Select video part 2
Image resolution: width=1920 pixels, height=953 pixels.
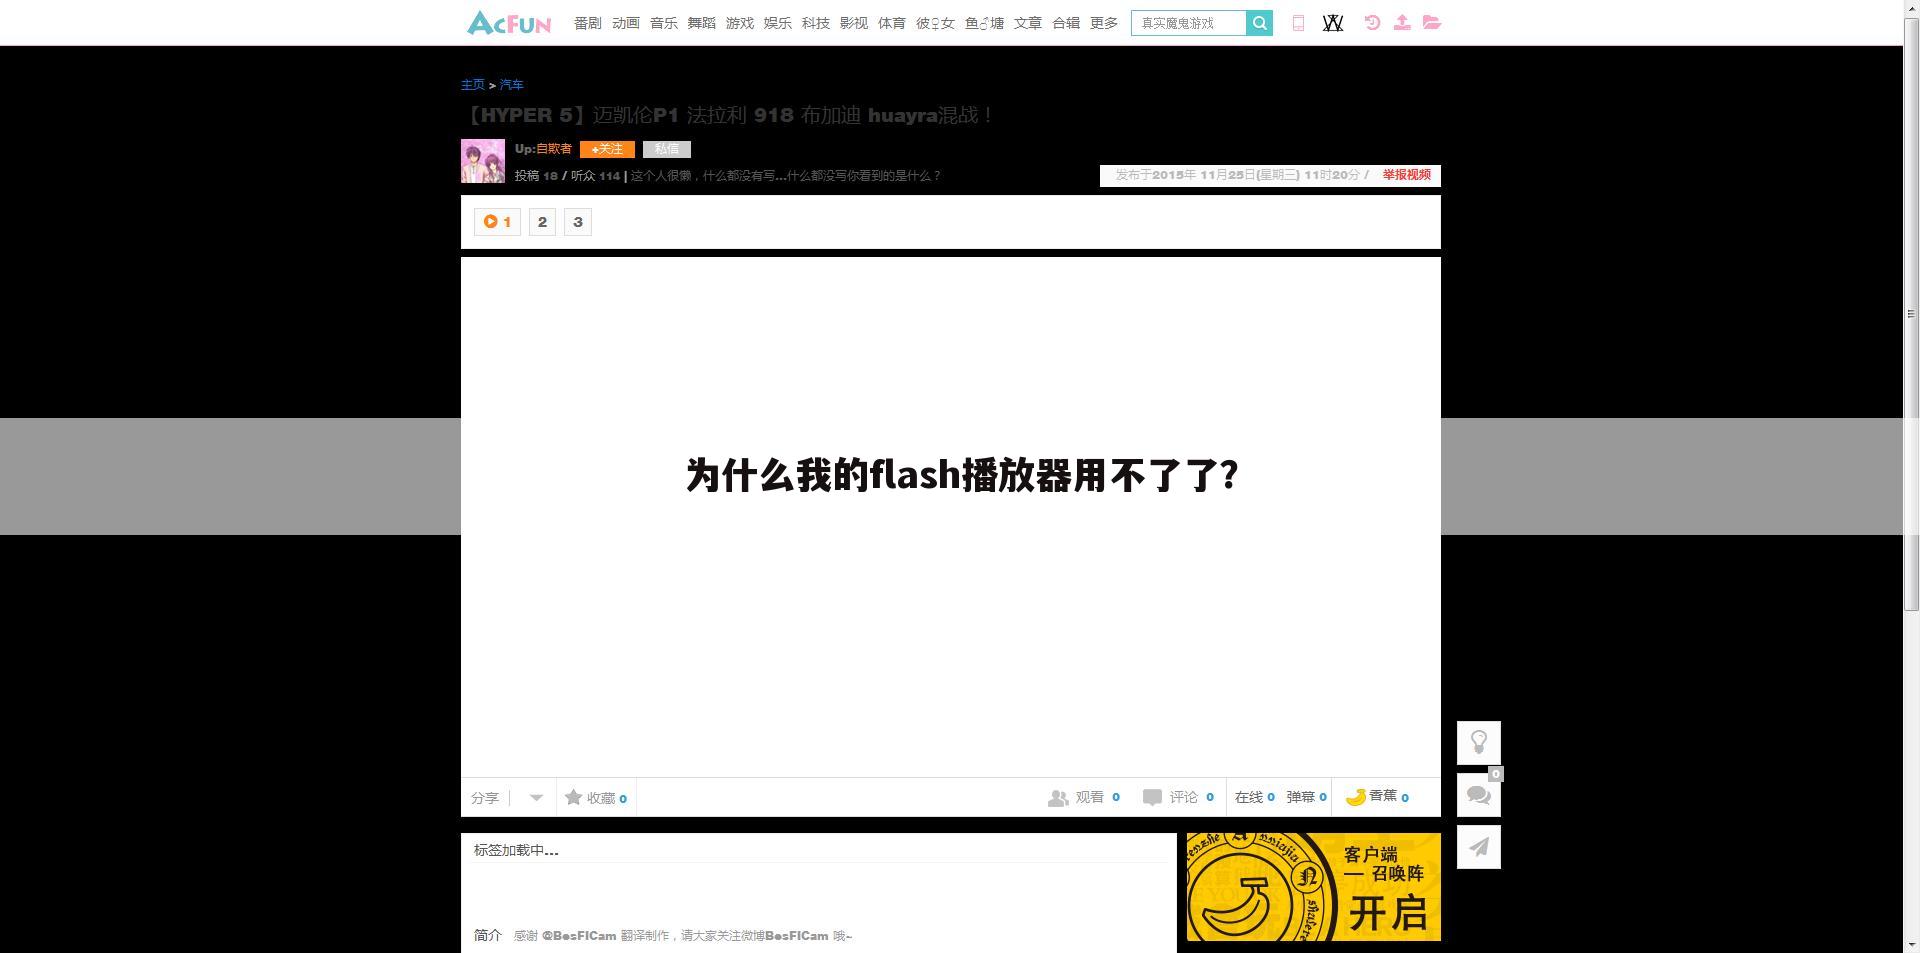click(543, 222)
